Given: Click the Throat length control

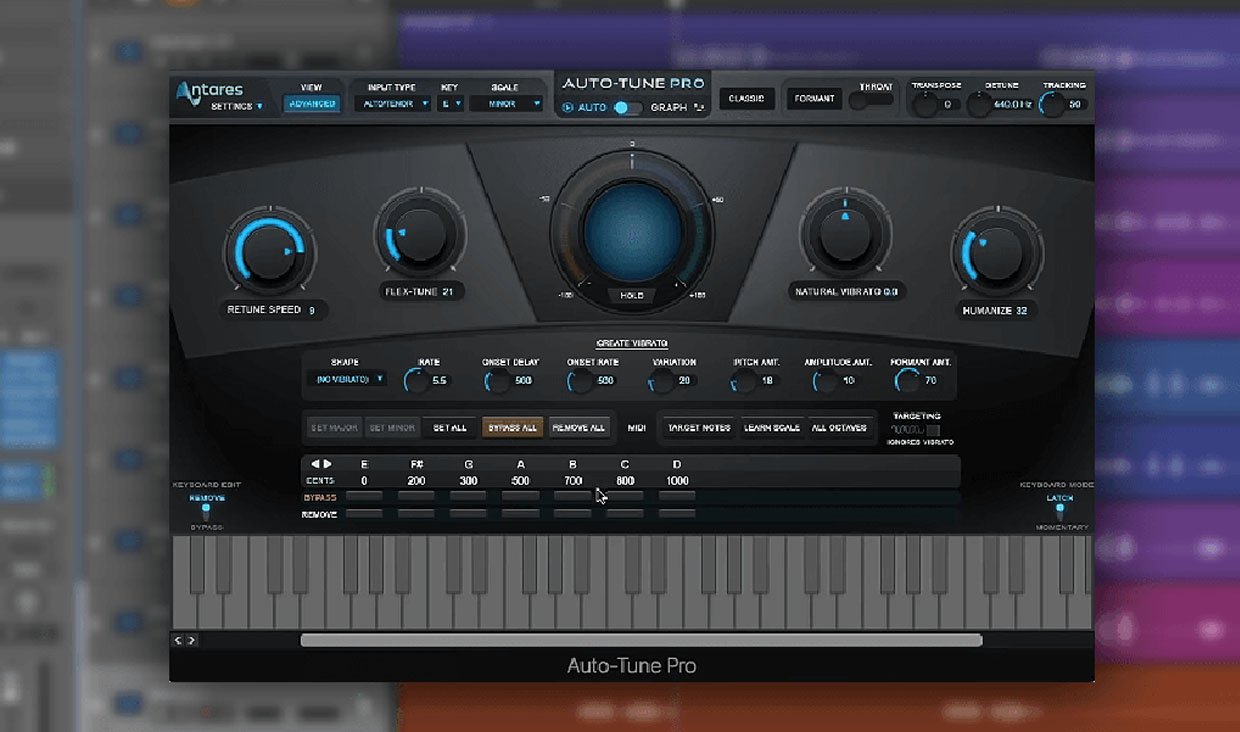Looking at the screenshot, I should point(871,99).
